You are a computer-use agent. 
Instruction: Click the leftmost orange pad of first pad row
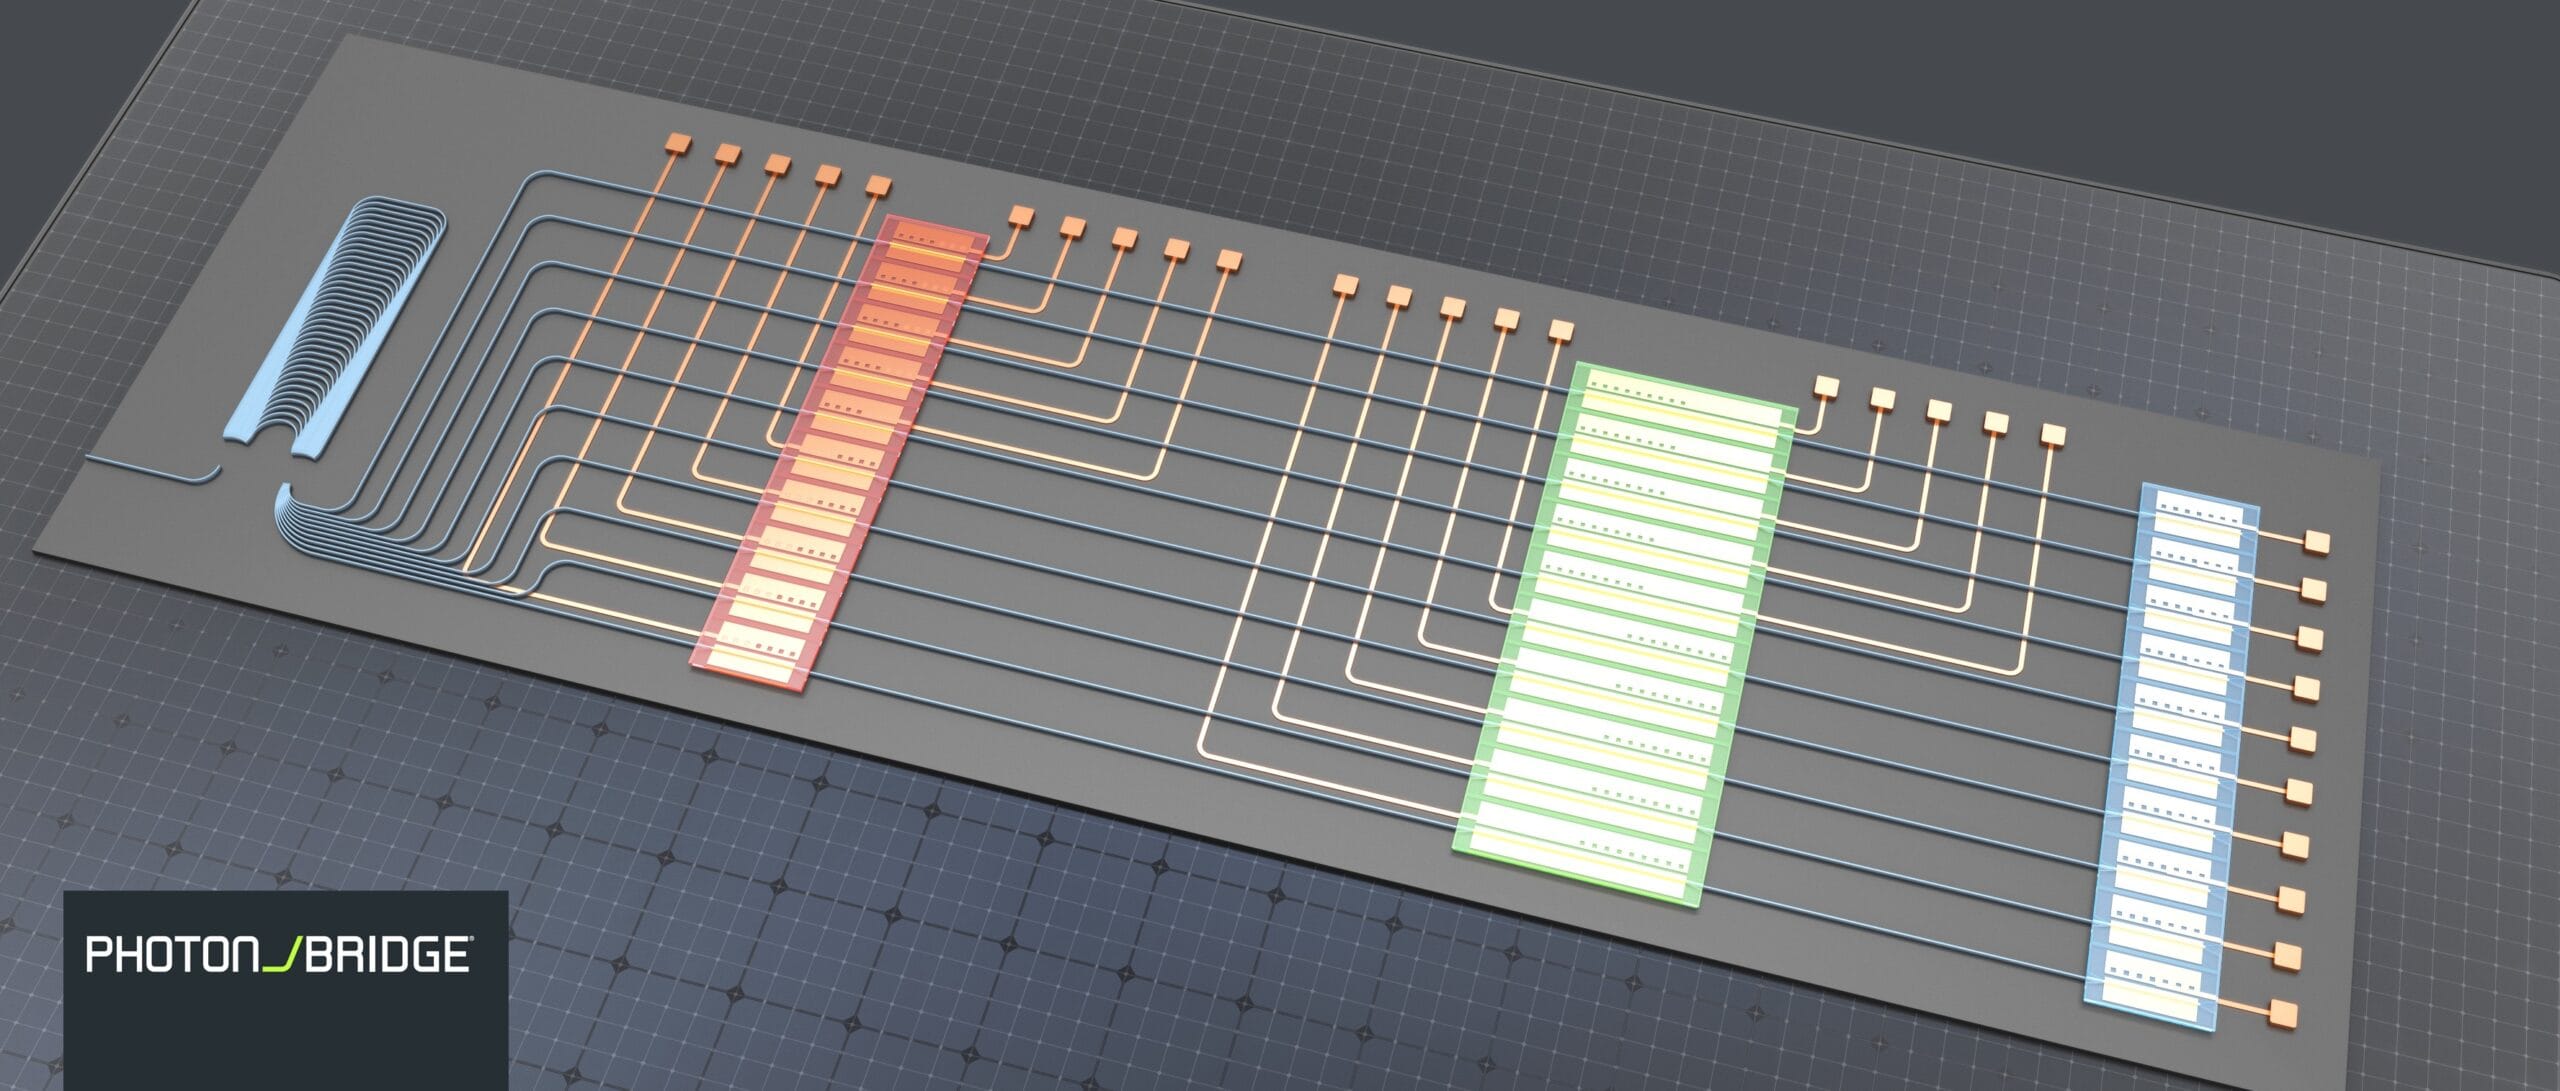(x=678, y=144)
